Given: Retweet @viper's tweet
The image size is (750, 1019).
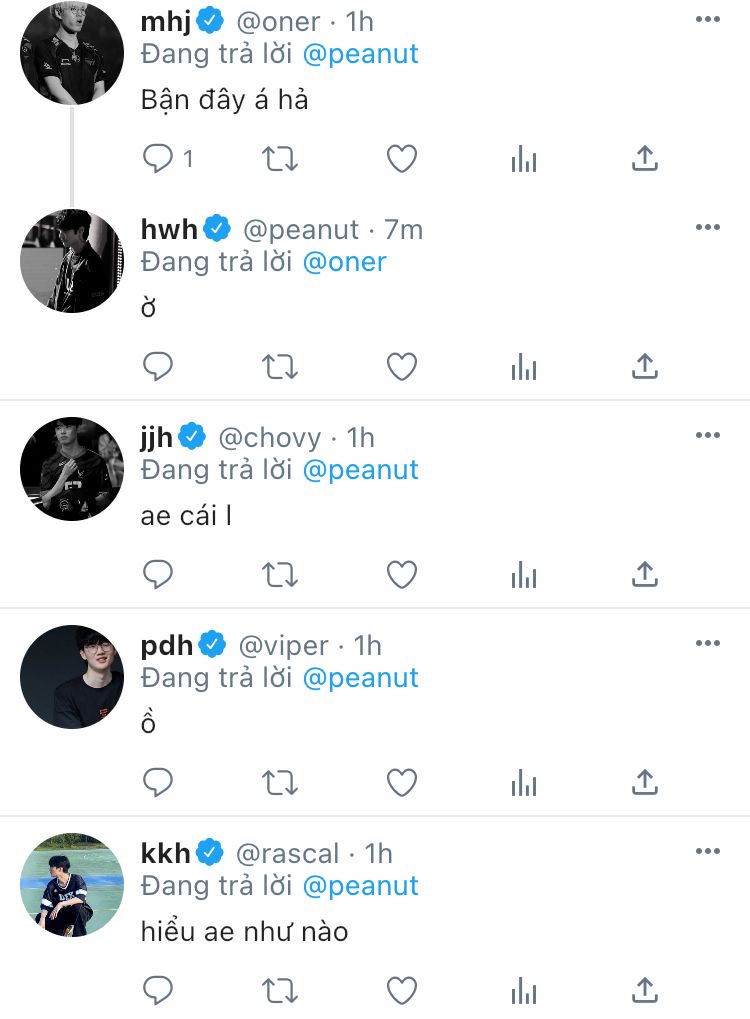Looking at the screenshot, I should (x=280, y=783).
